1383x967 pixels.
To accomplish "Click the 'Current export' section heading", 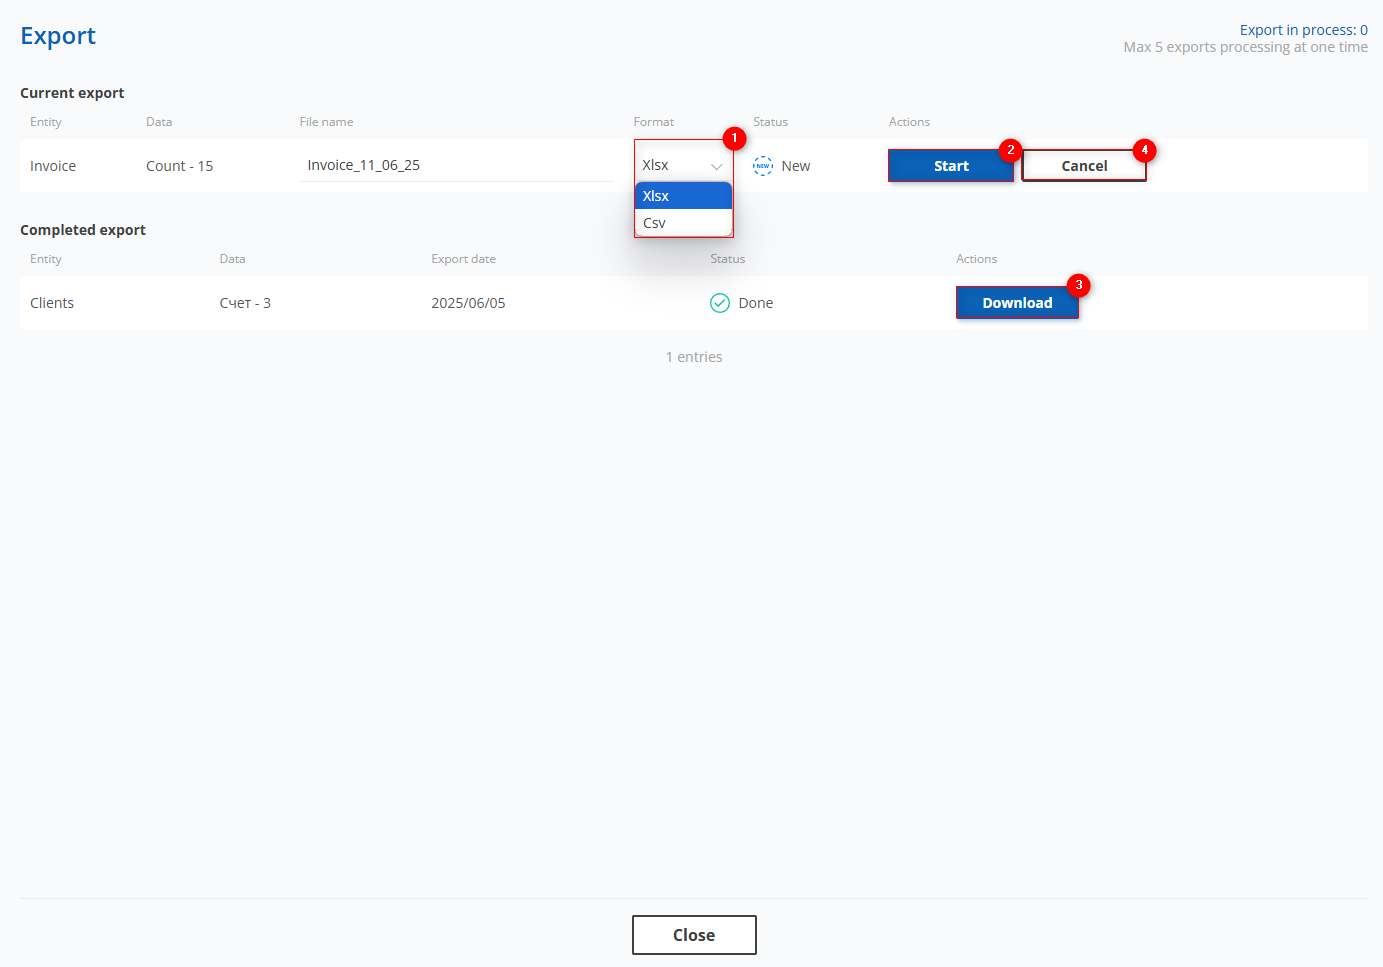I will 72,93.
